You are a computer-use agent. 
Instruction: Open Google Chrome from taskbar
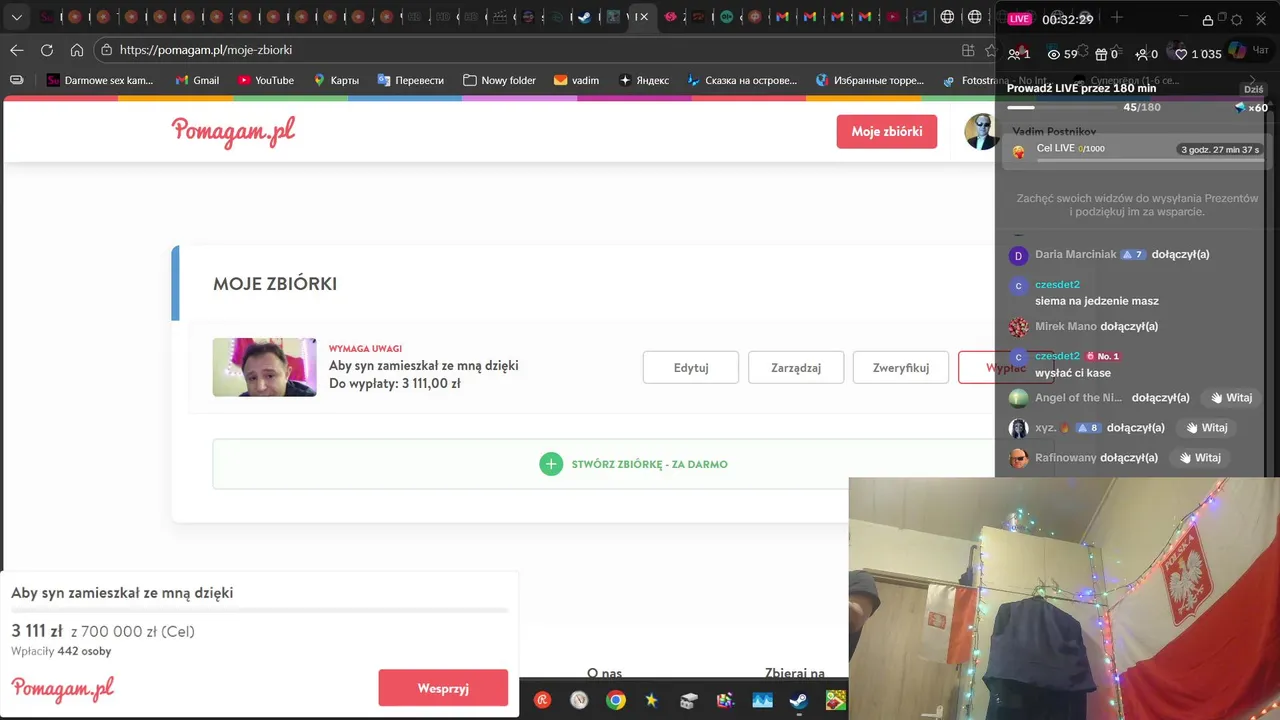tap(616, 700)
